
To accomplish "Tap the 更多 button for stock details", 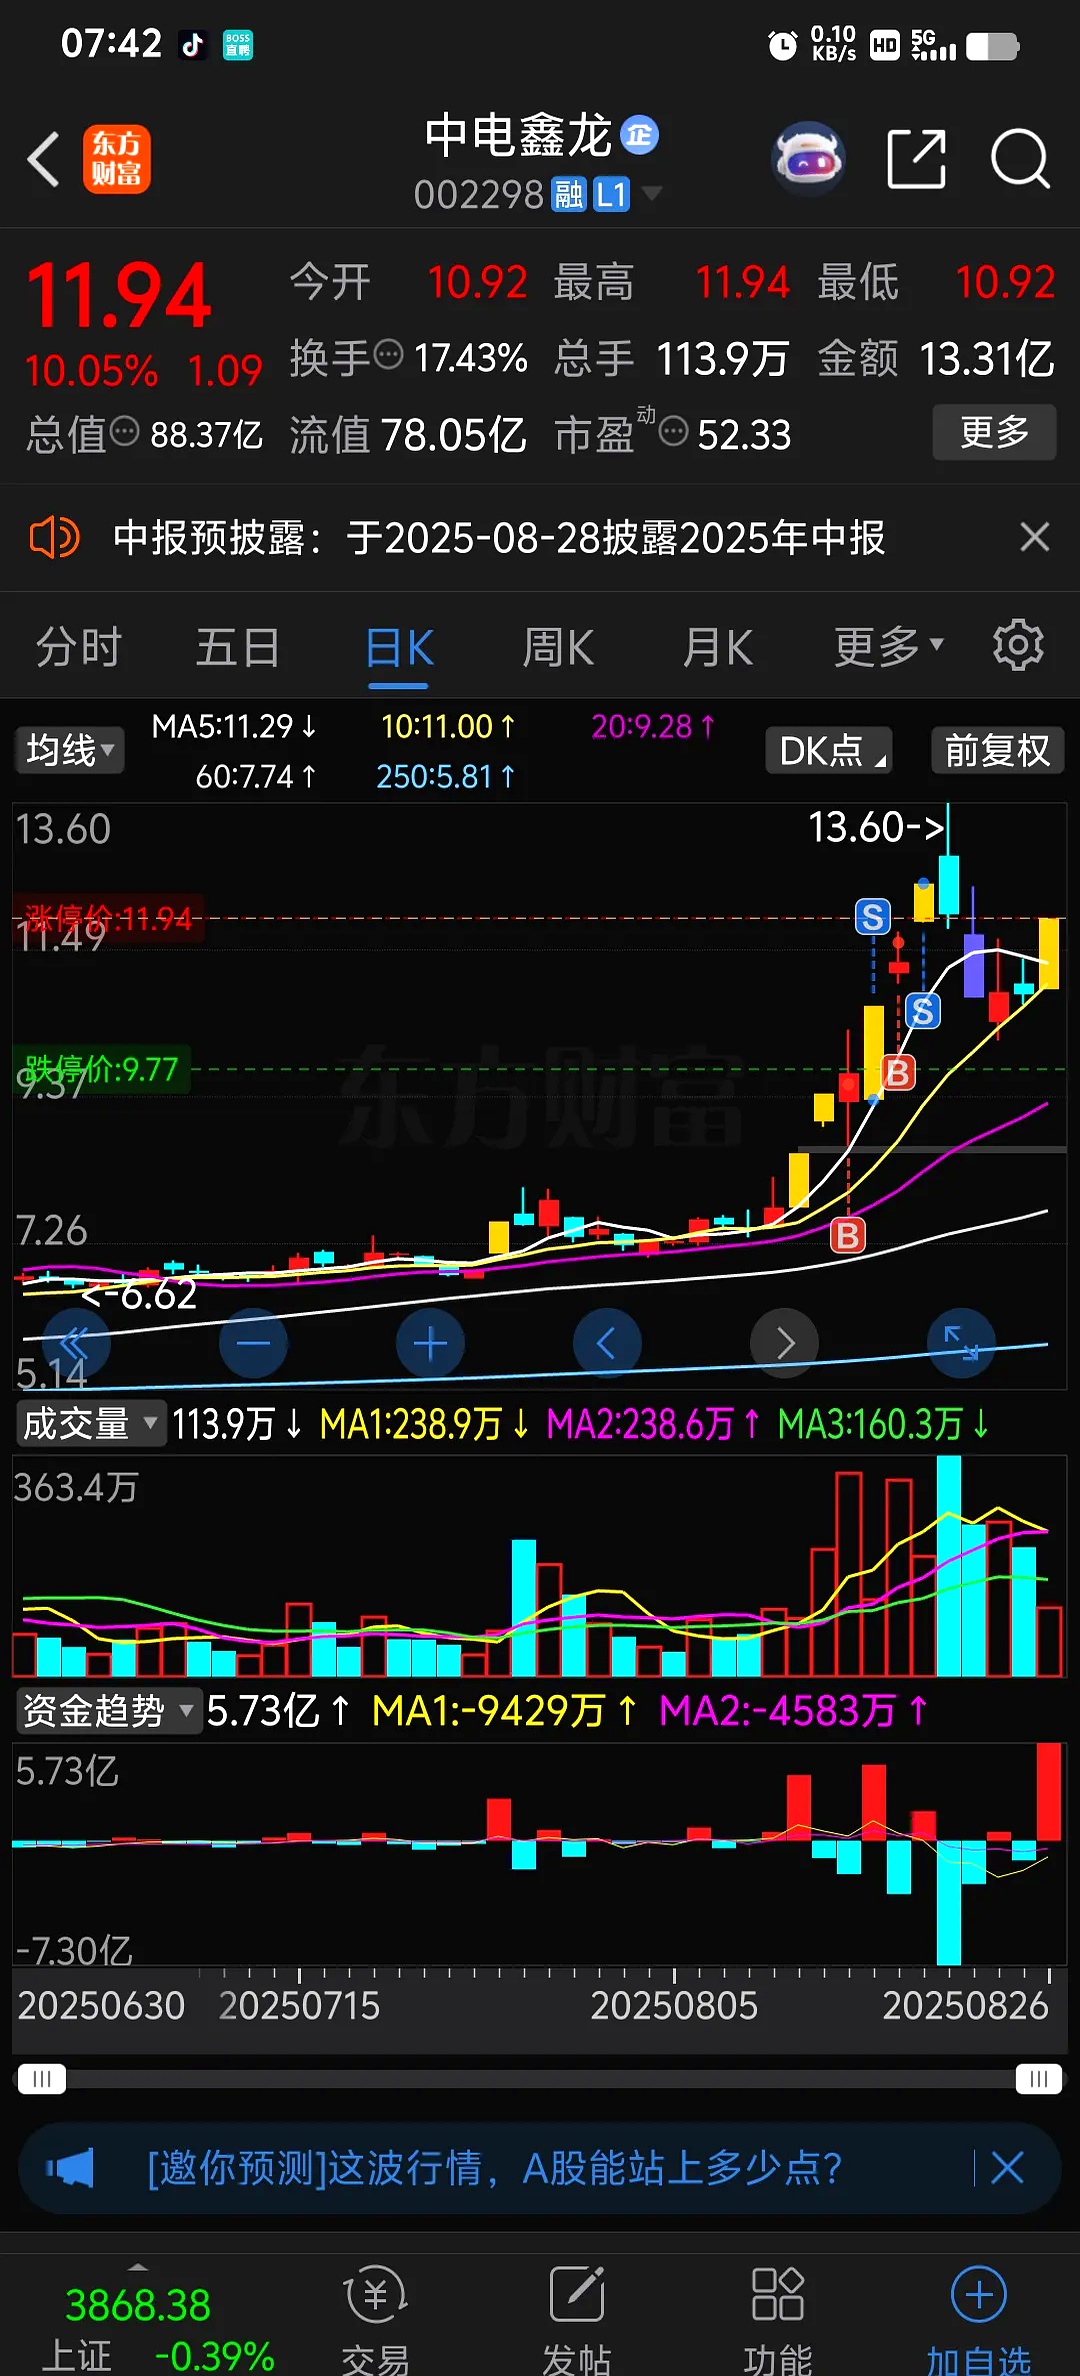I will pos(993,432).
